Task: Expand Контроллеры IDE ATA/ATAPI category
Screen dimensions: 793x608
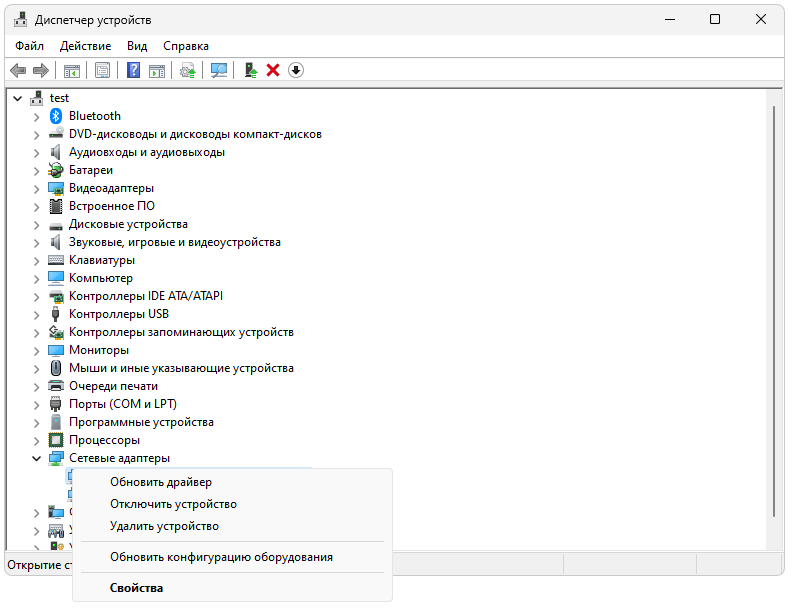Action: [x=36, y=297]
